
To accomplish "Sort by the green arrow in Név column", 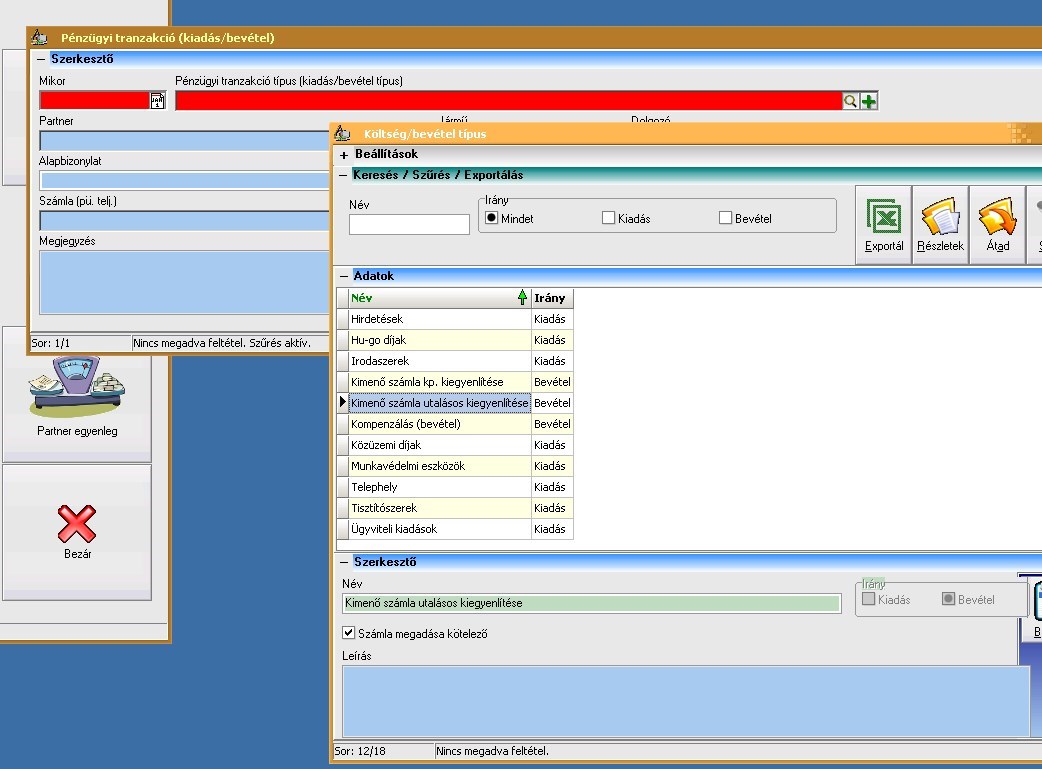I will (x=522, y=298).
